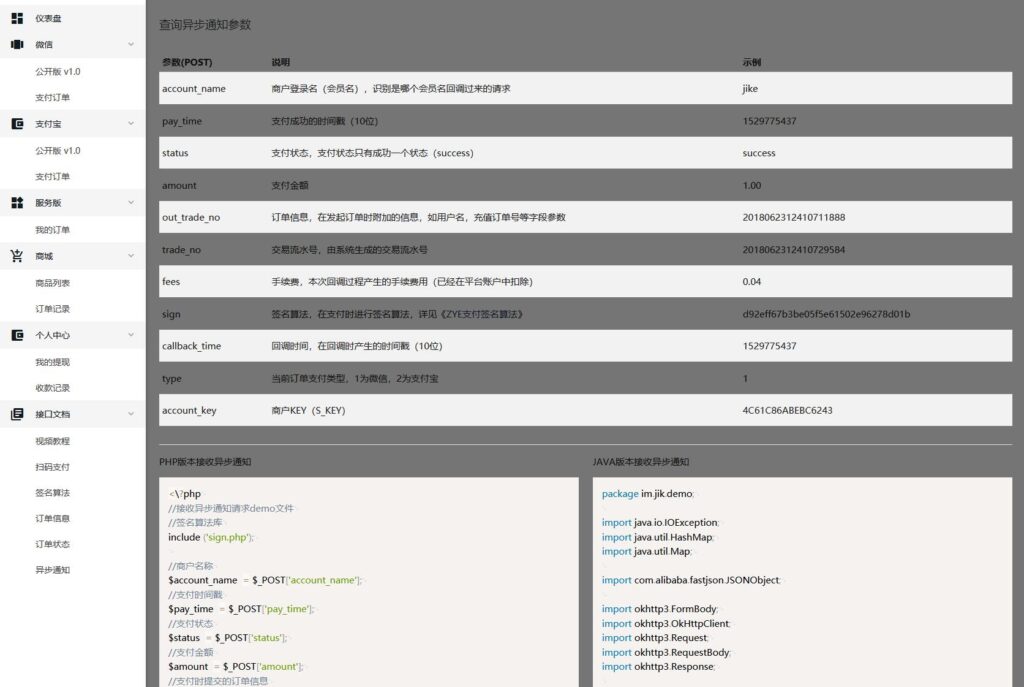Screen dimensions: 1024x687
Task: Go to 我的订单 under 服务版
Action: 53,230
